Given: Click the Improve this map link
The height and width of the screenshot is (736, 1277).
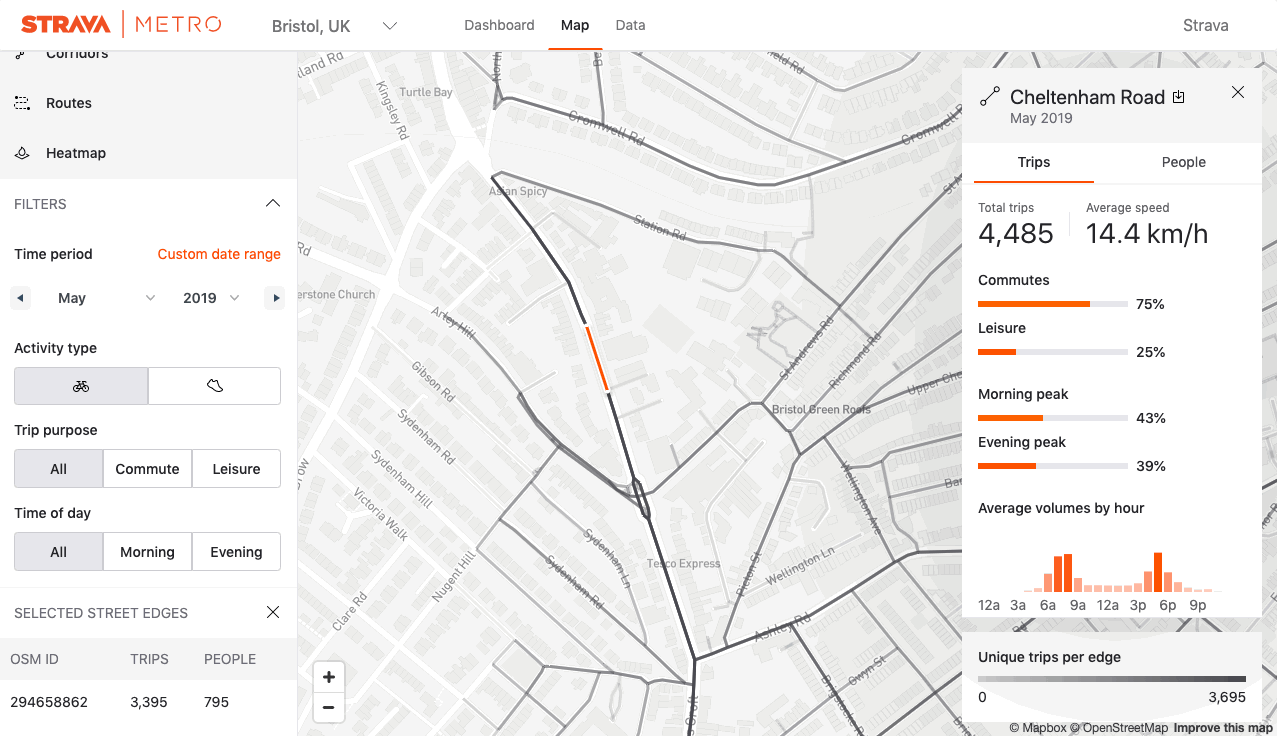Looking at the screenshot, I should click(x=1223, y=728).
